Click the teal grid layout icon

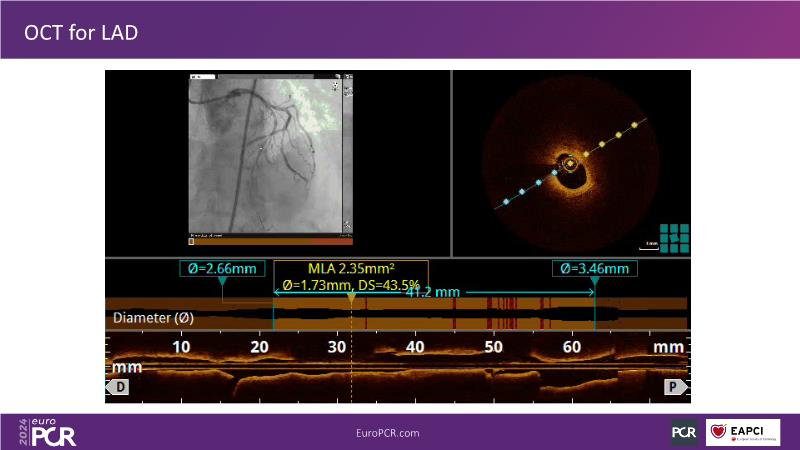(x=674, y=238)
